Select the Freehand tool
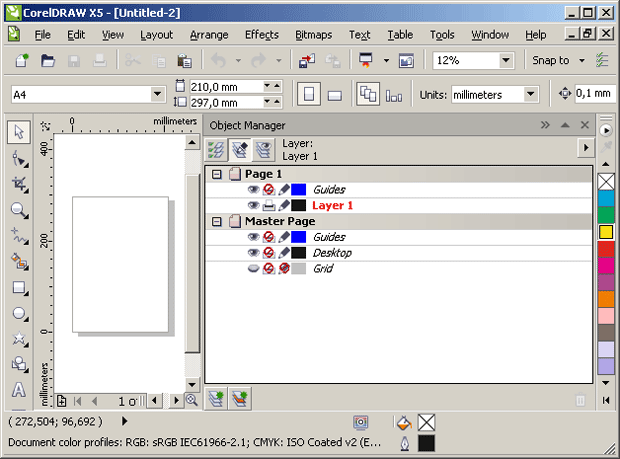620x459 pixels. click(x=19, y=236)
